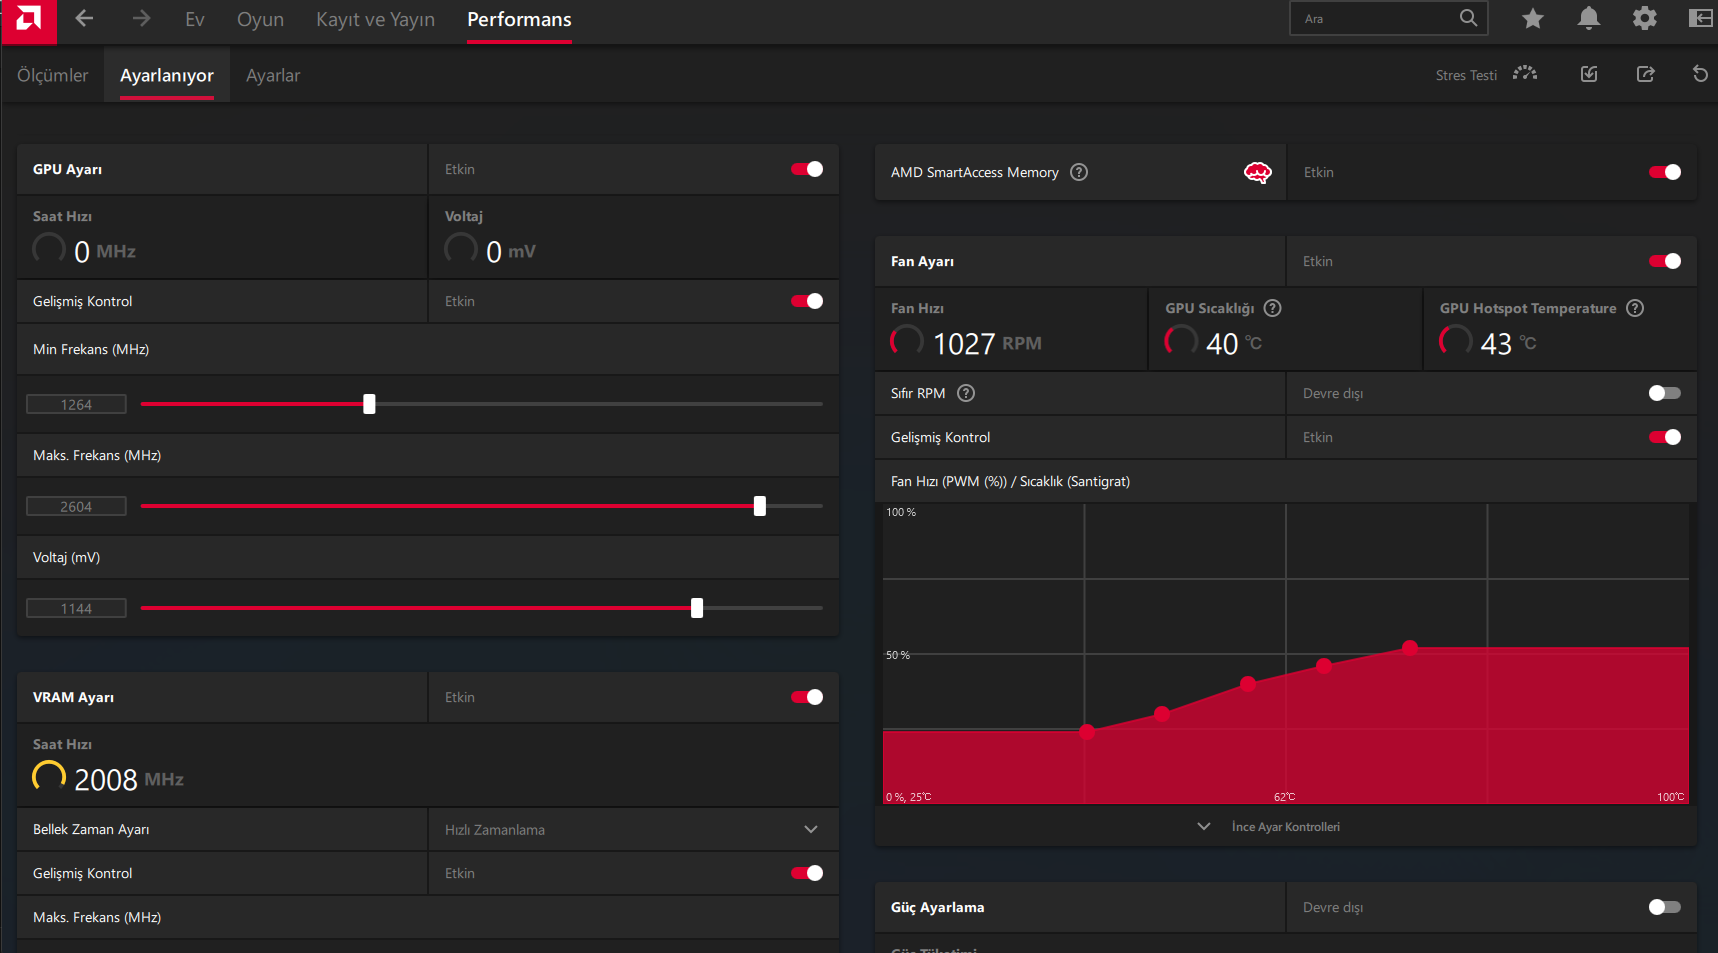Switch to the Oyun tab
This screenshot has width=1718, height=953.
260,19
